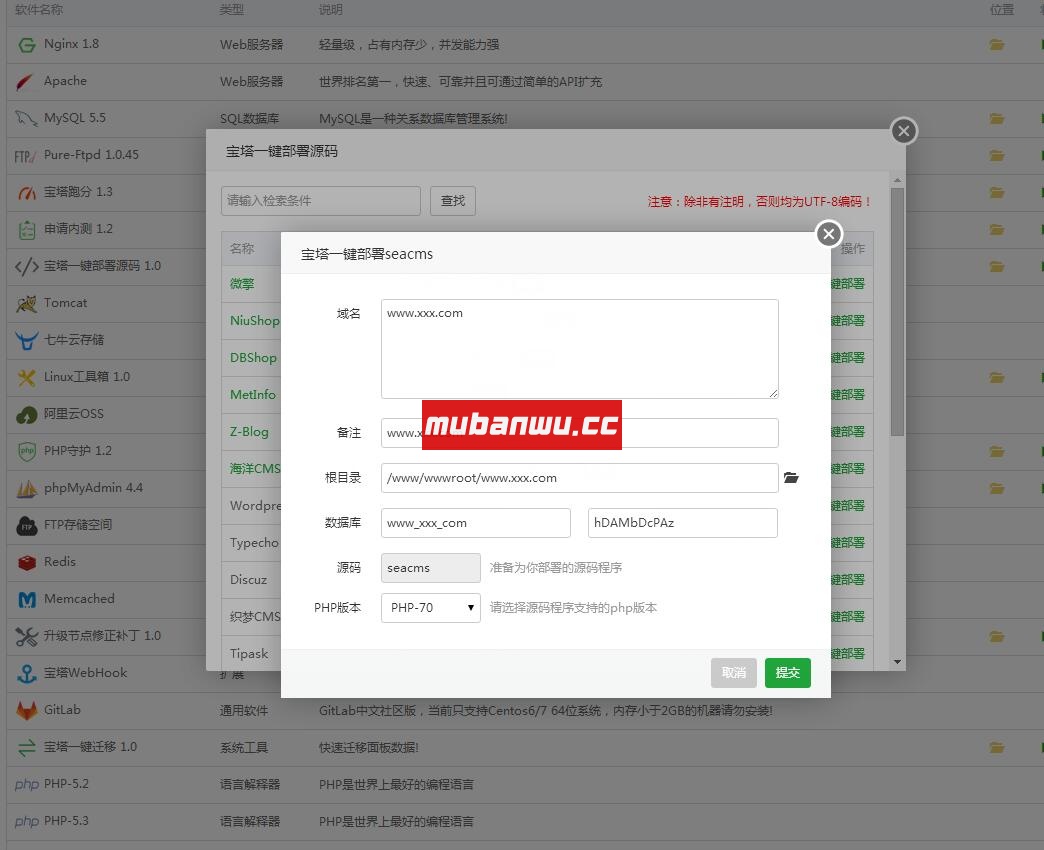Viewport: 1044px width, 850px height.
Task: Click the Apache software name
Action: pyautogui.click(x=65, y=81)
